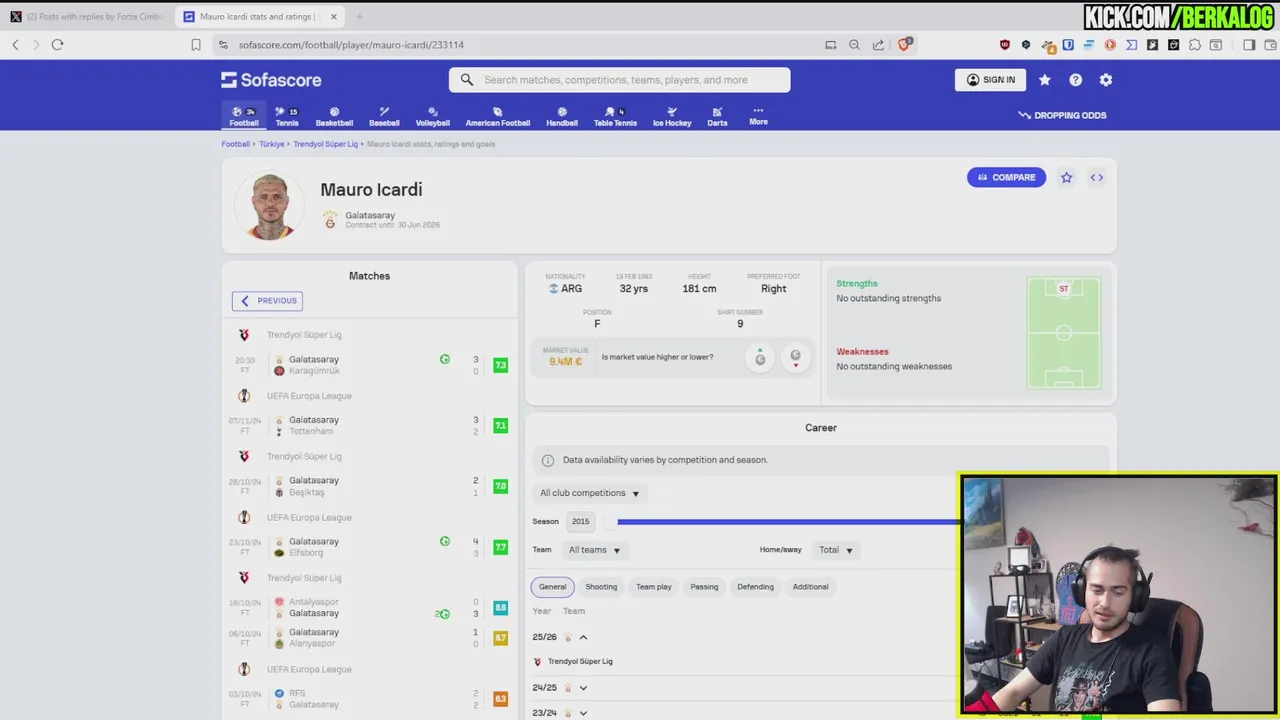Screen dimensions: 1280x720
Task: Focus the search matches and players field
Action: click(x=619, y=80)
